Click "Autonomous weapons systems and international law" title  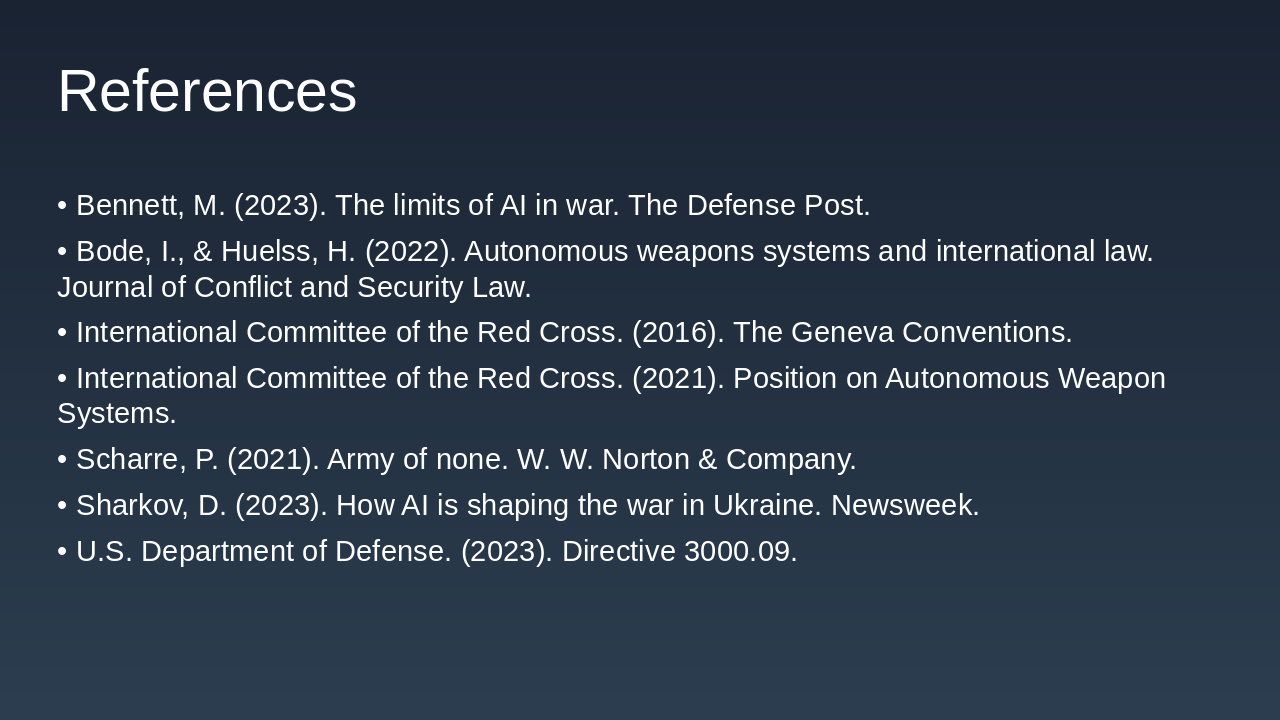(808, 251)
